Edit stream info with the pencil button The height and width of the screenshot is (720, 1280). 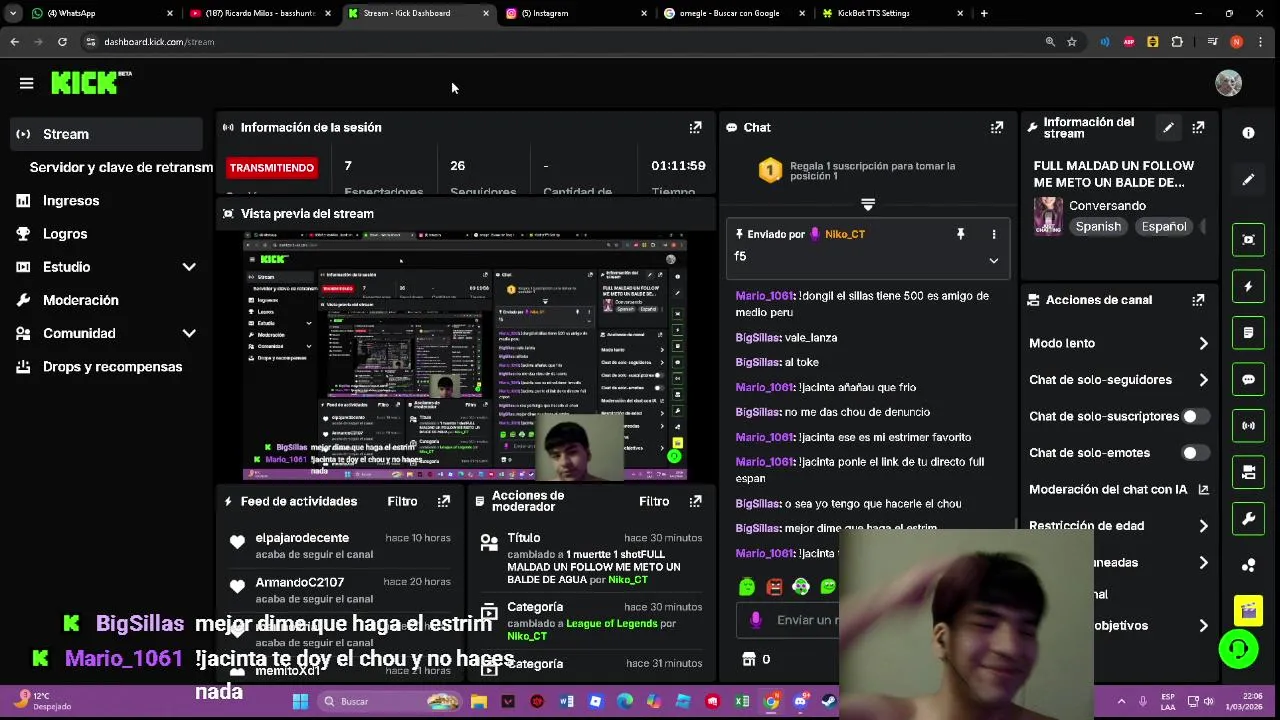click(x=1168, y=127)
